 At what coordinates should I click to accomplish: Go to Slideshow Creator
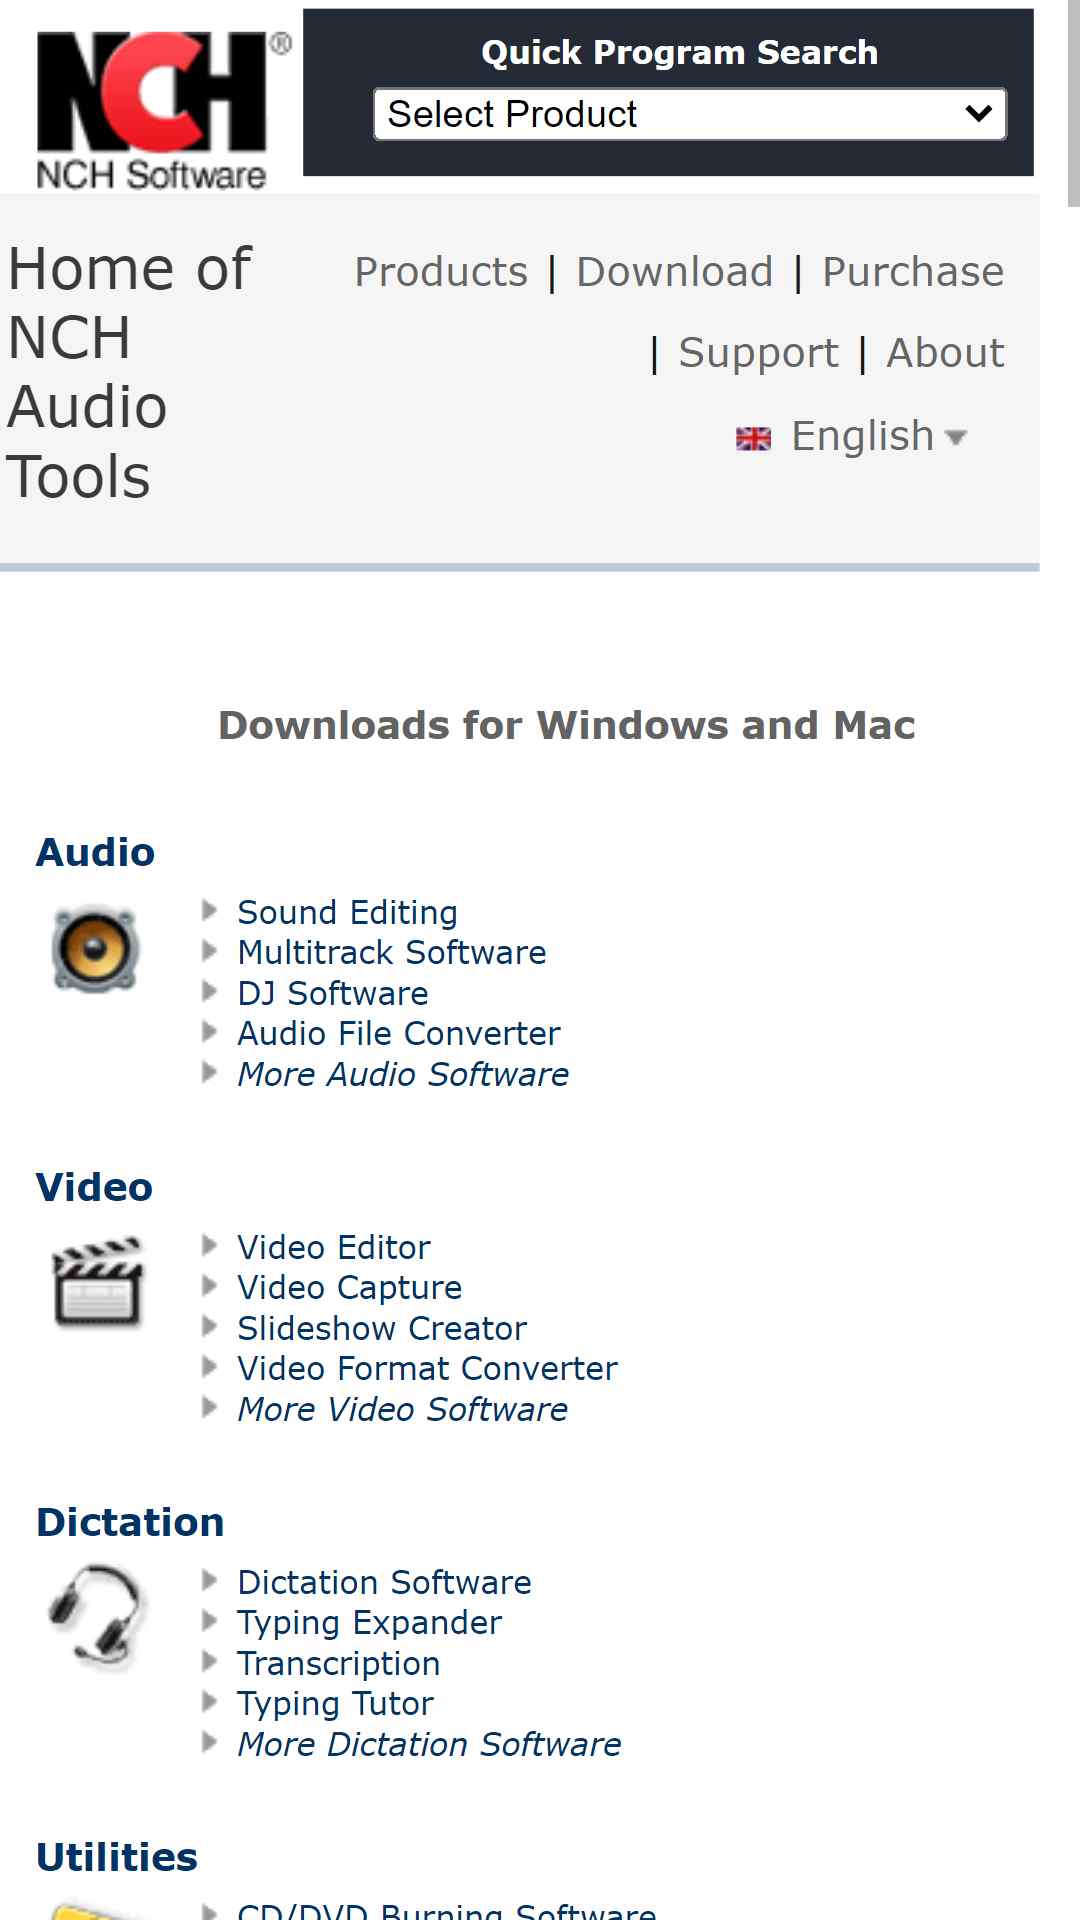(x=382, y=1328)
